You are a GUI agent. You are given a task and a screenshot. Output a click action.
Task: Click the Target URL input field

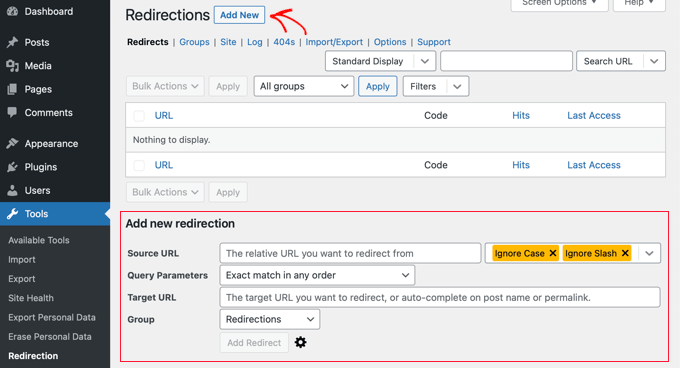[440, 297]
